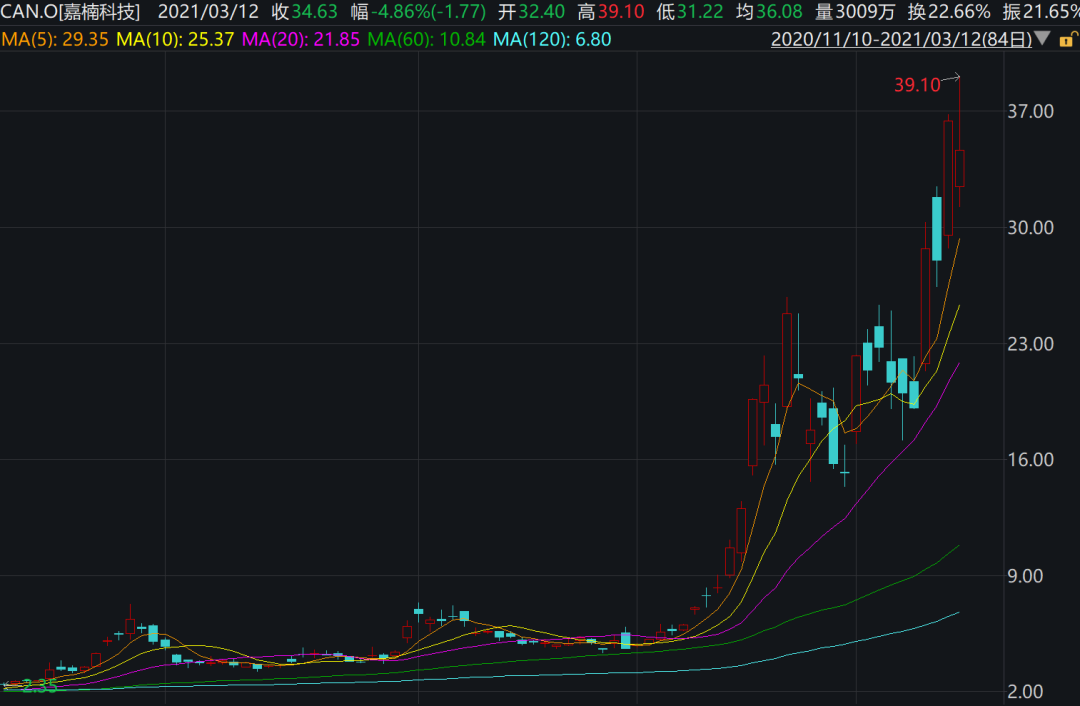Click the last candlestick on the chart
The height and width of the screenshot is (706, 1080).
[x=959, y=168]
